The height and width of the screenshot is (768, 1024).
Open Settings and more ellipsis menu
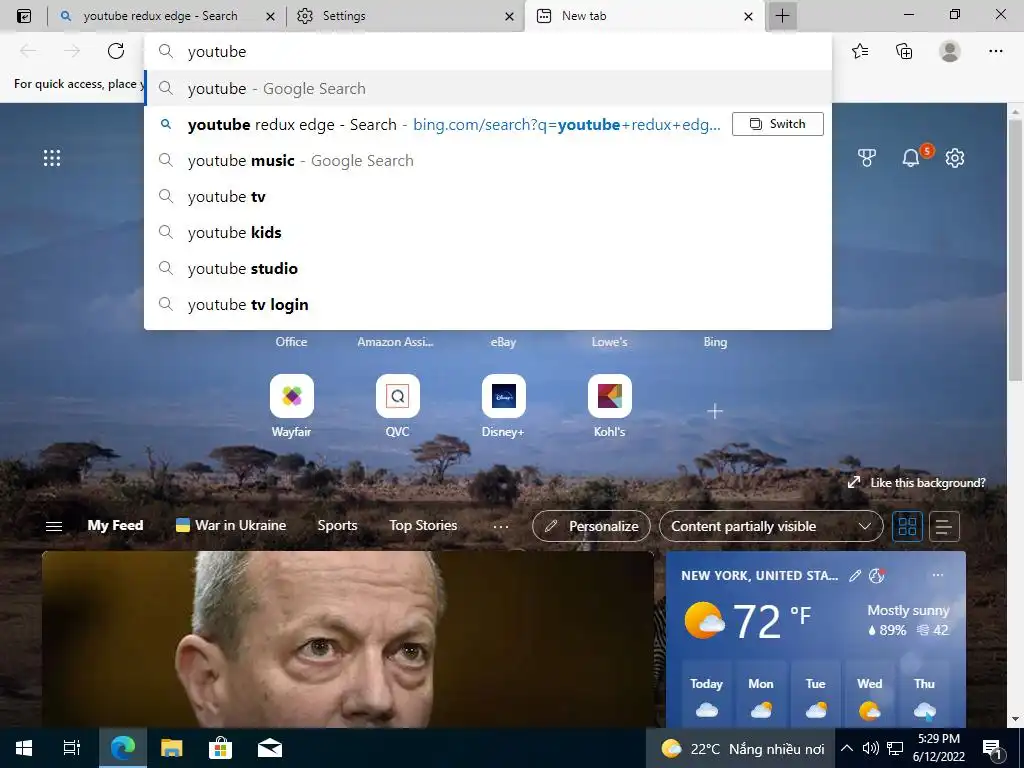(x=995, y=51)
